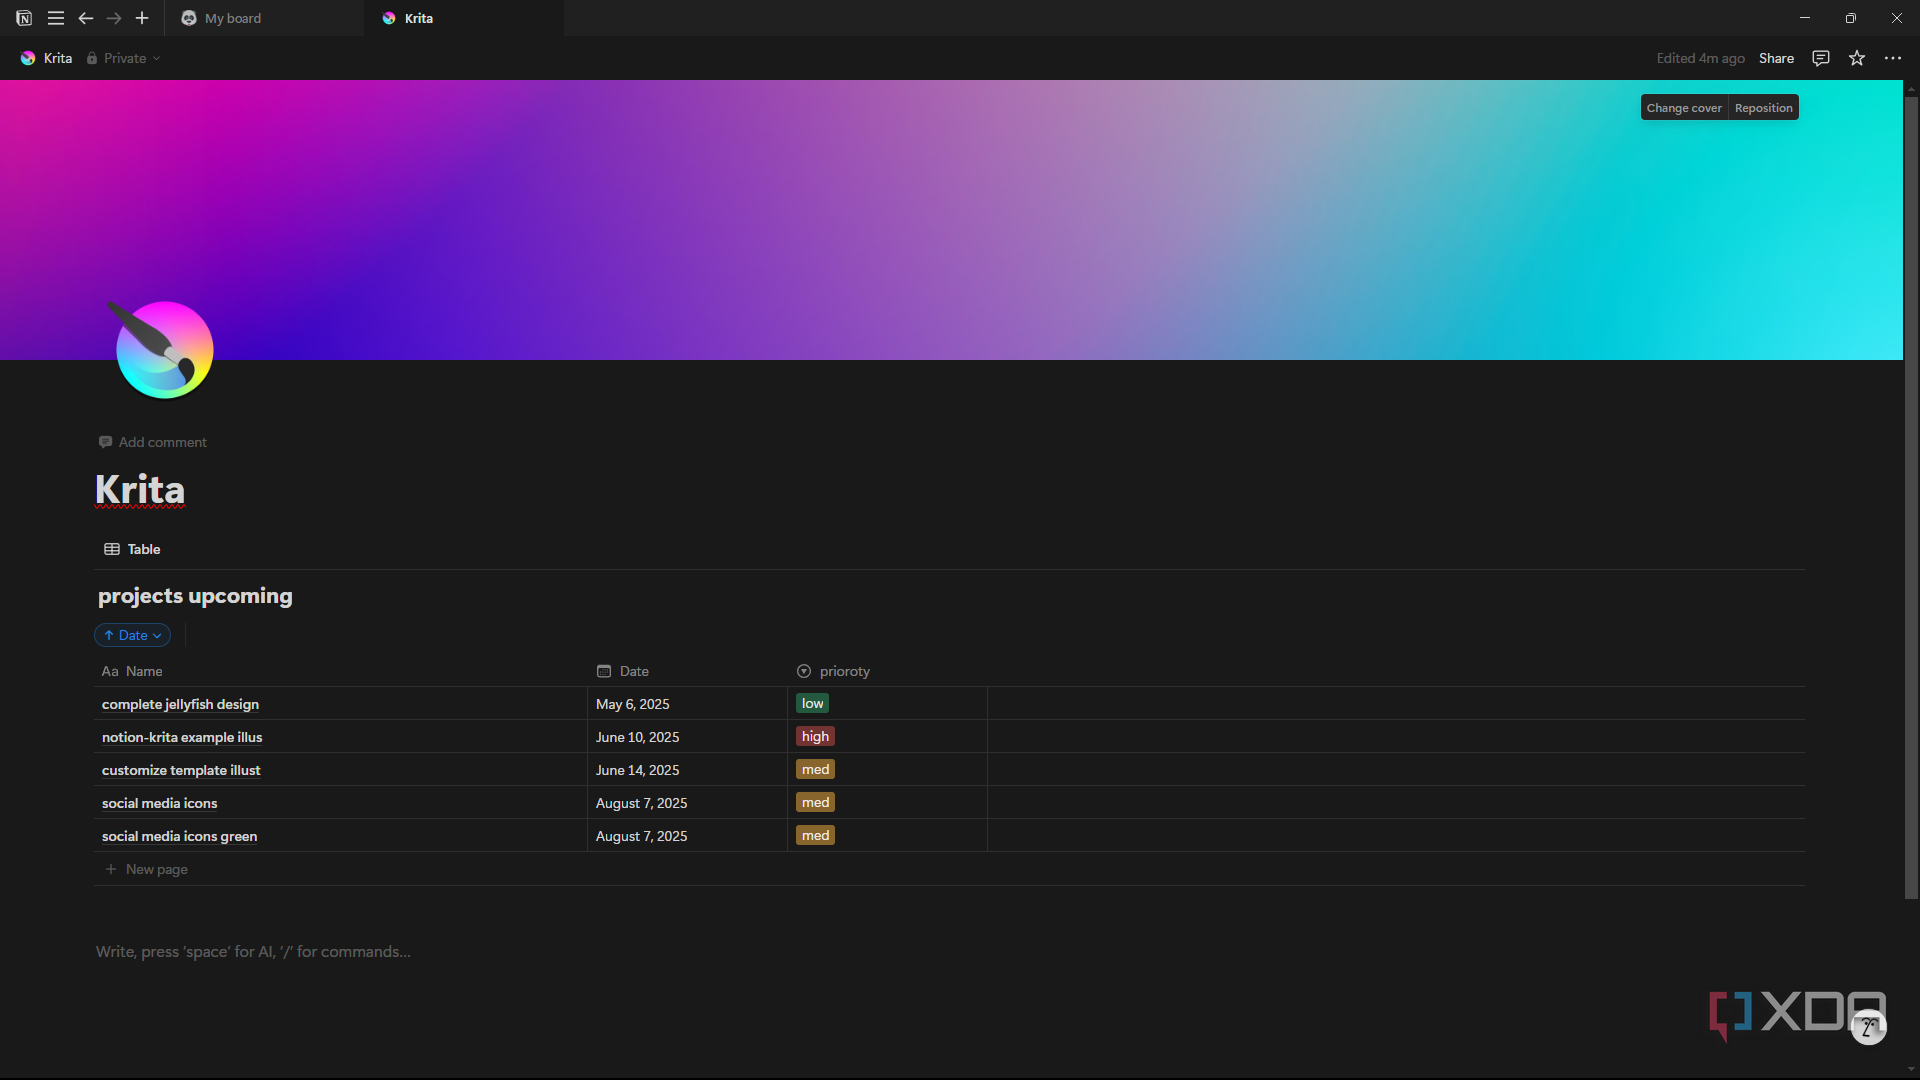
Task: Click New page to add a row
Action: (x=147, y=869)
